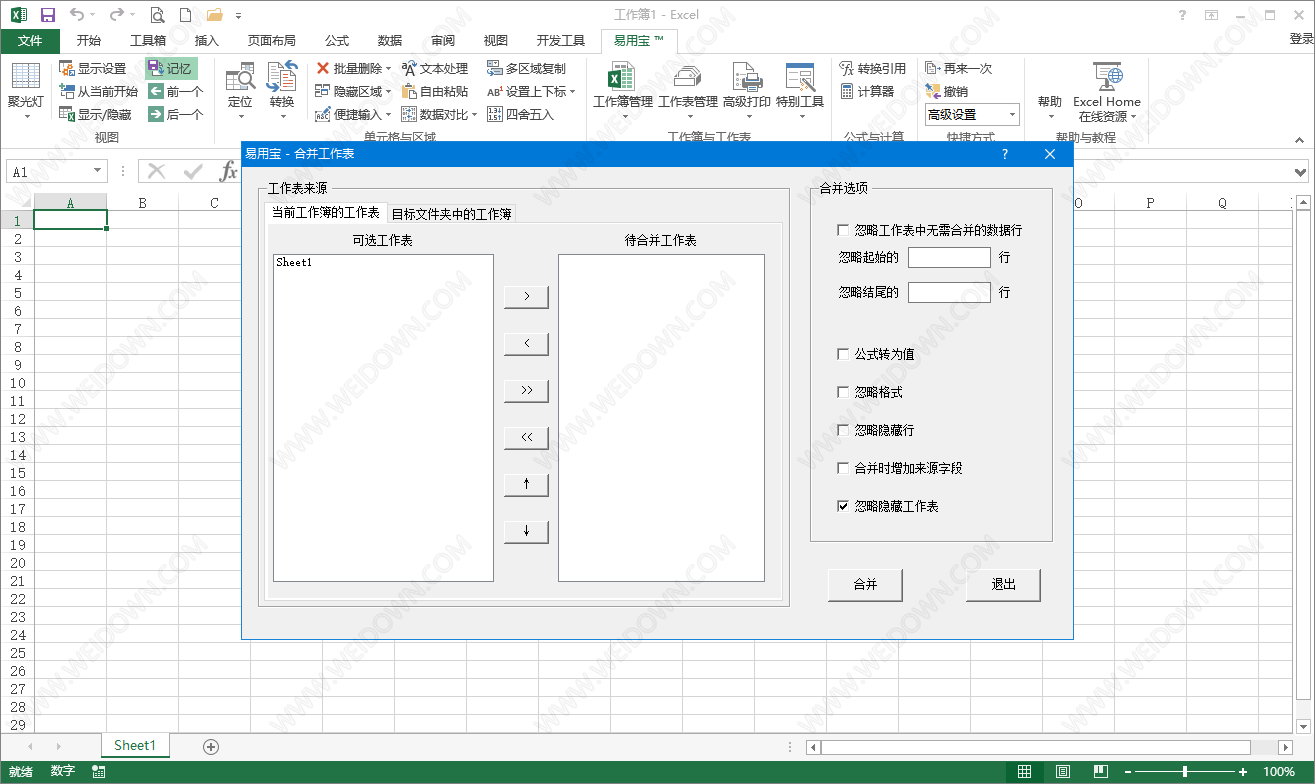Toggle the 记忆 memory button
The height and width of the screenshot is (784, 1315).
(x=170, y=69)
